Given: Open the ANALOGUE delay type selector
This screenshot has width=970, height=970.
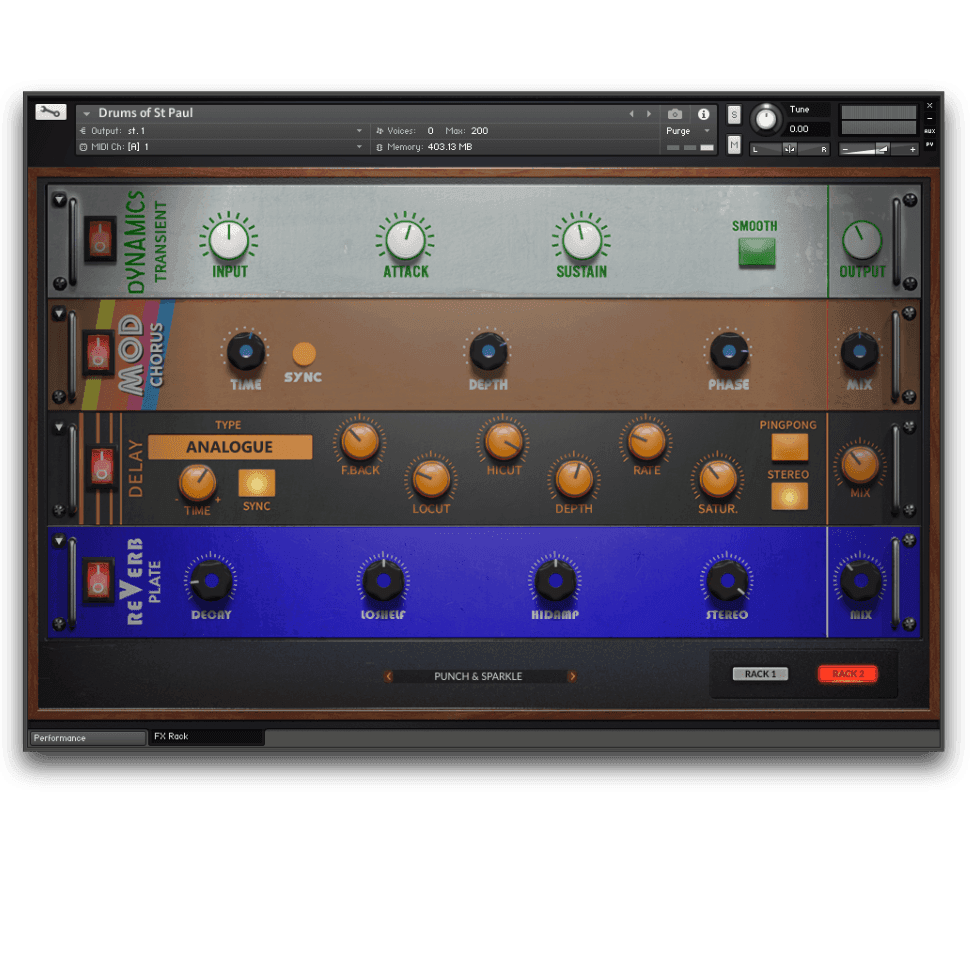Looking at the screenshot, I should click(x=230, y=447).
